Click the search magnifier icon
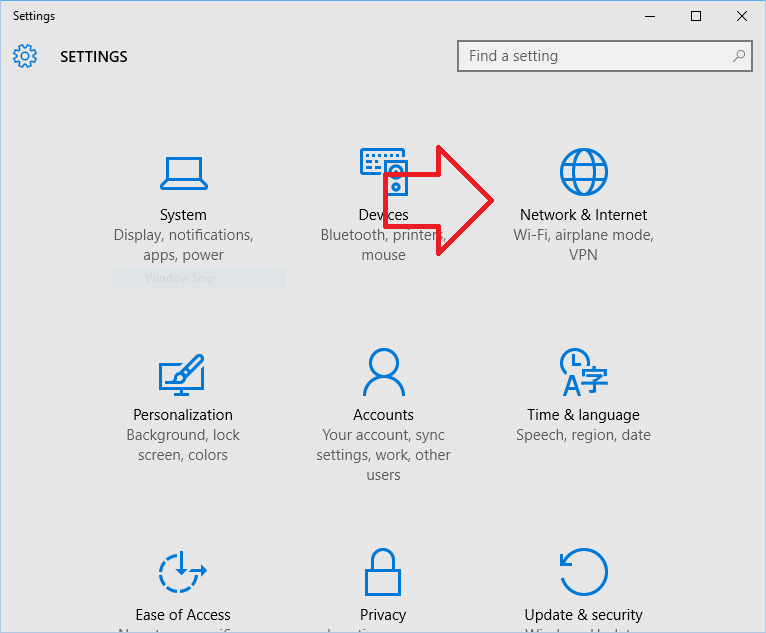 point(739,56)
